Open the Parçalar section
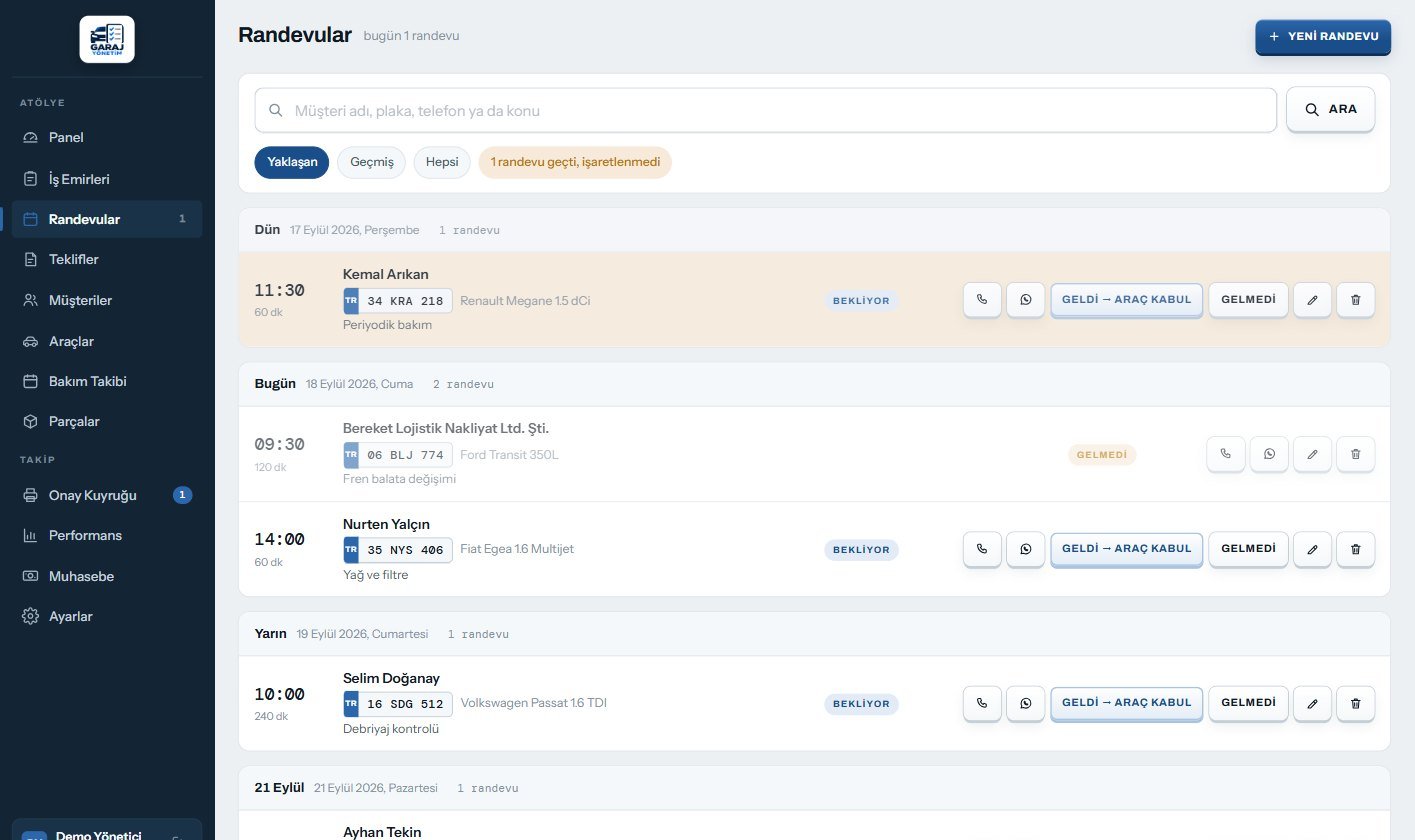Viewport: 1415px width, 840px height. tap(107, 421)
